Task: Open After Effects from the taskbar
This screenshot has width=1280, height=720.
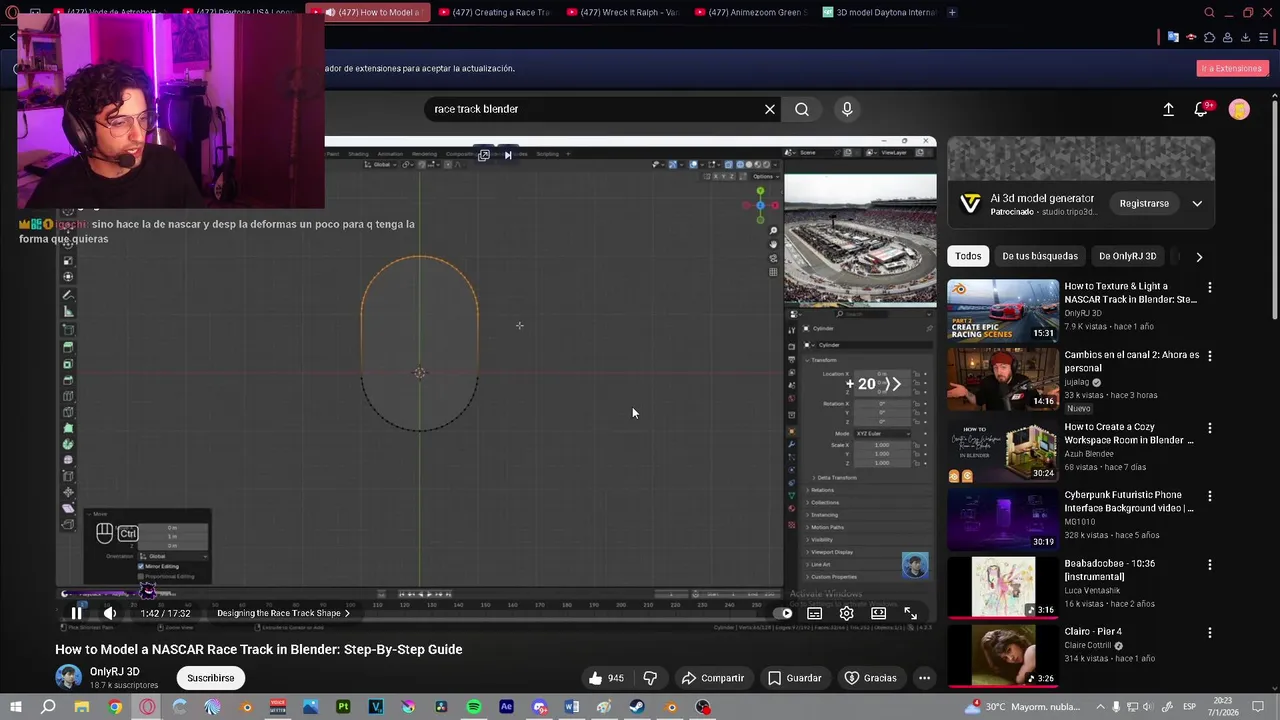Action: (x=506, y=707)
